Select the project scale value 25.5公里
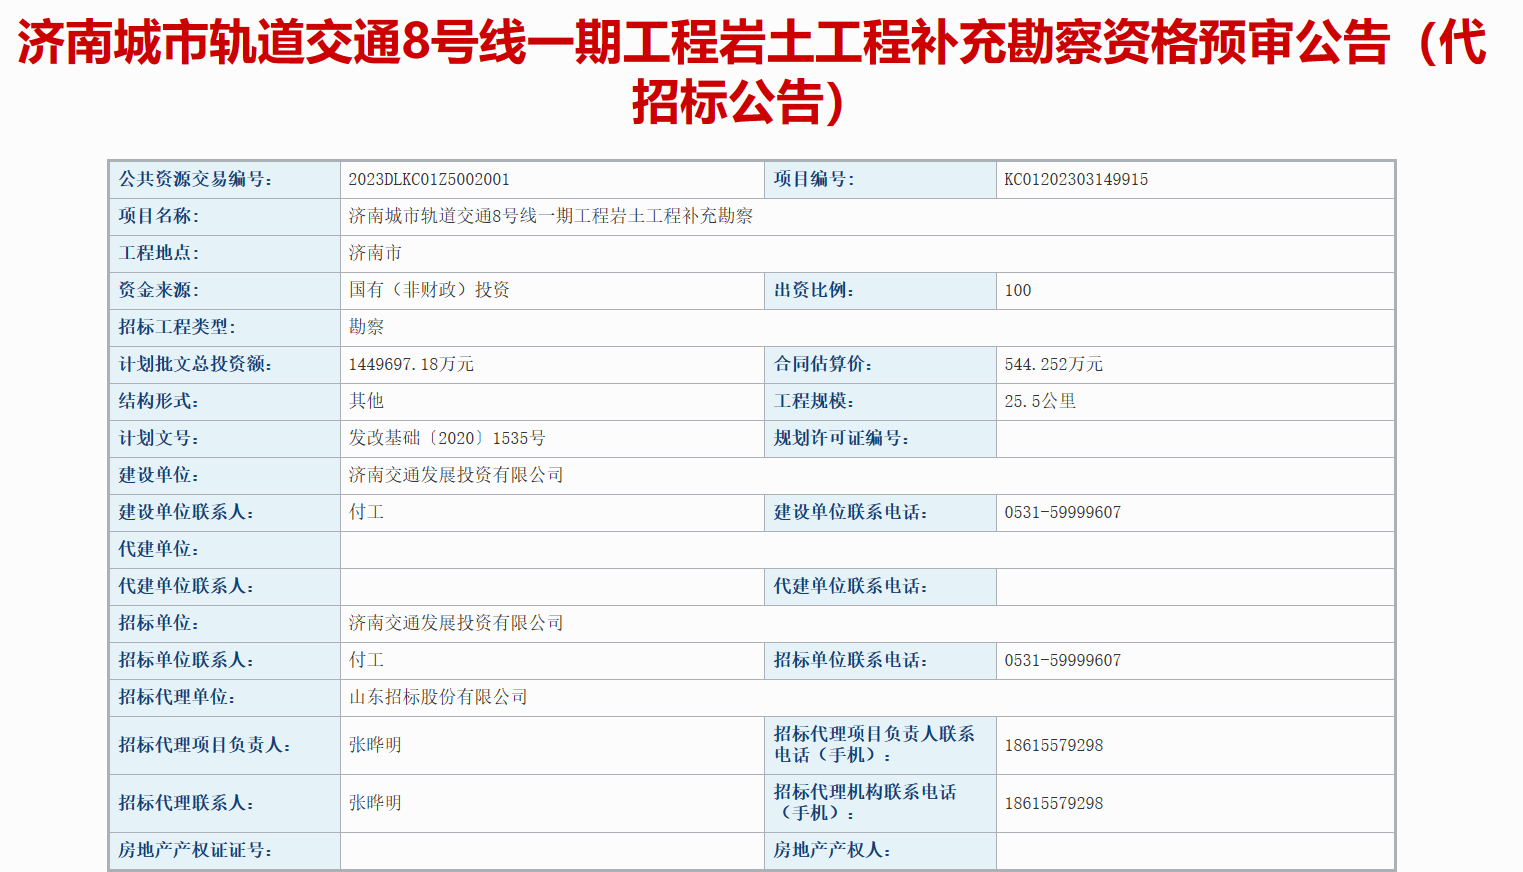 click(1040, 401)
